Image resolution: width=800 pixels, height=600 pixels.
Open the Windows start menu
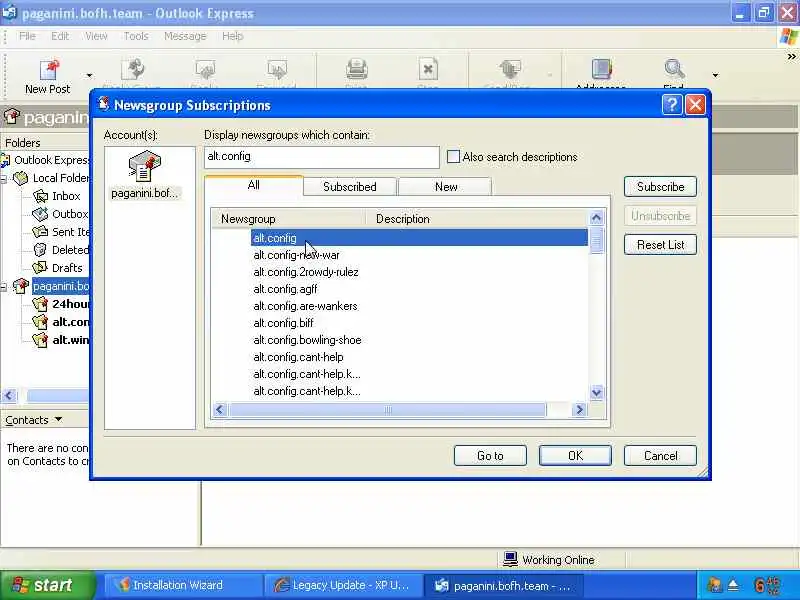(x=46, y=585)
